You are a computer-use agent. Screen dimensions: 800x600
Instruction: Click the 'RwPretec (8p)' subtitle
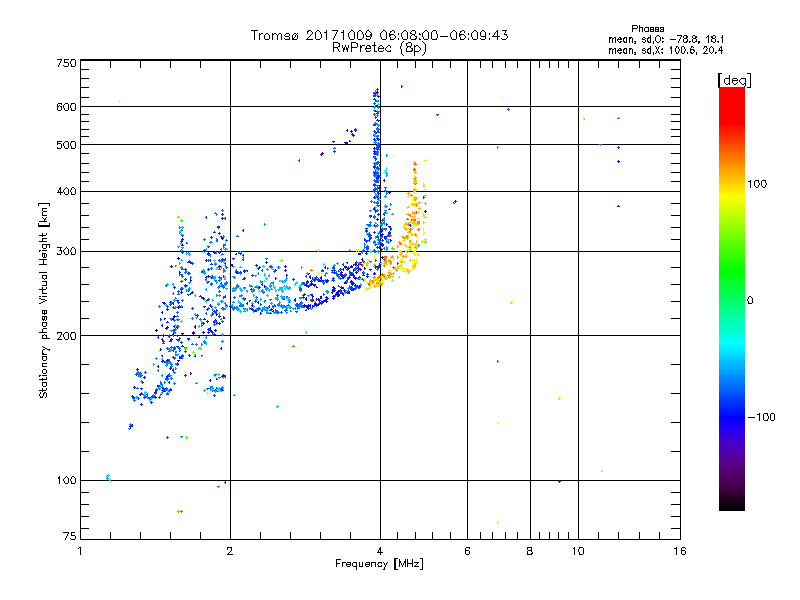tap(379, 48)
